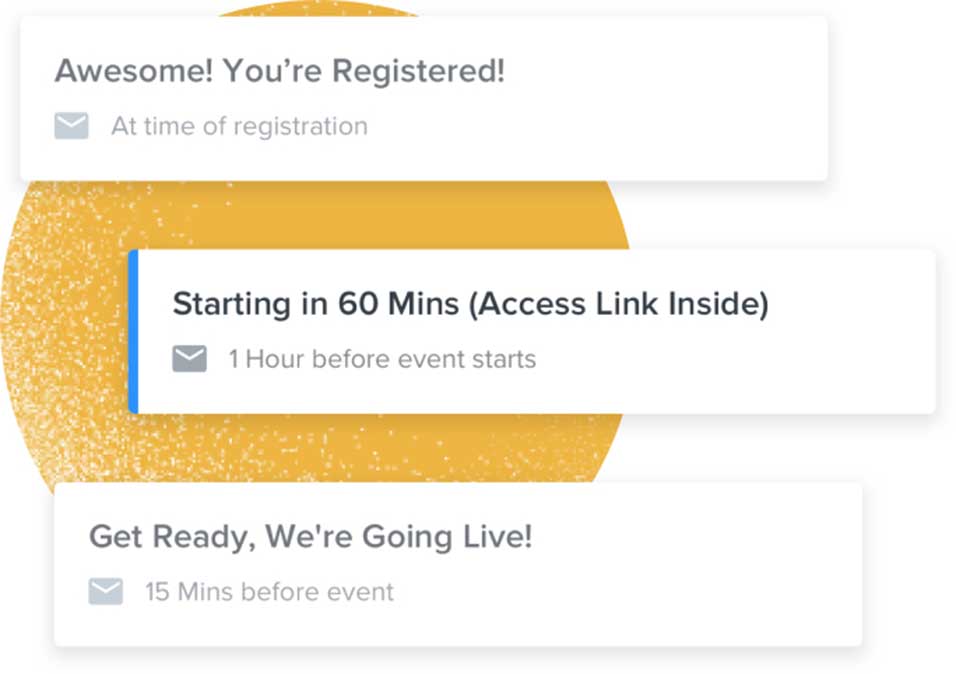Click the envelope icon beside 1 Hour before event starts
The width and height of the screenshot is (956, 674).
click(189, 359)
